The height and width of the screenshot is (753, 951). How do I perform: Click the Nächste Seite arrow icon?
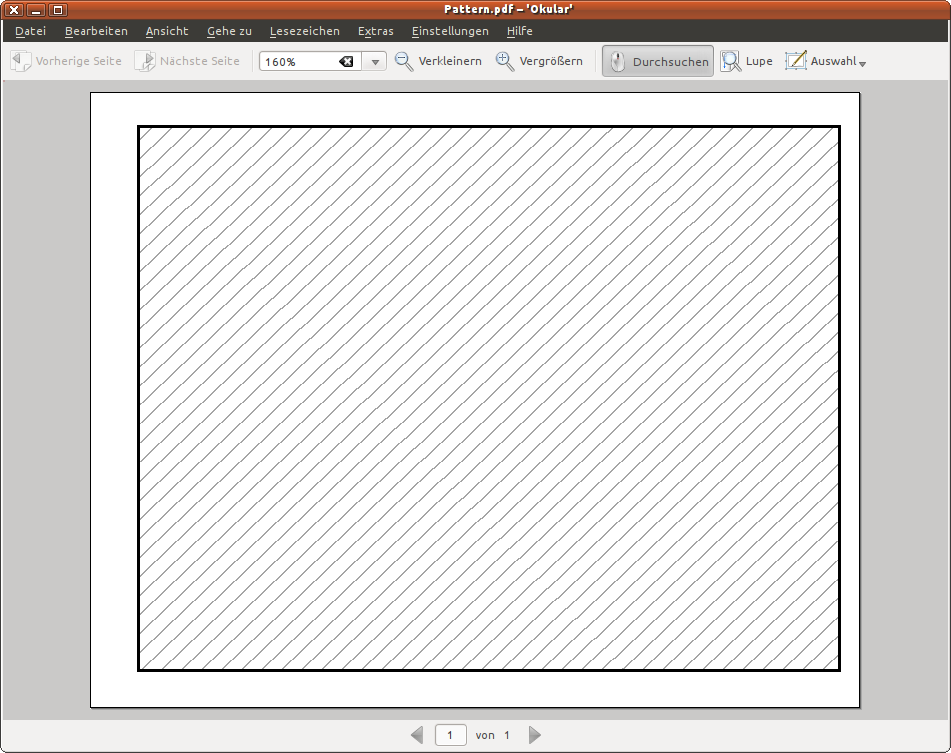(145, 61)
